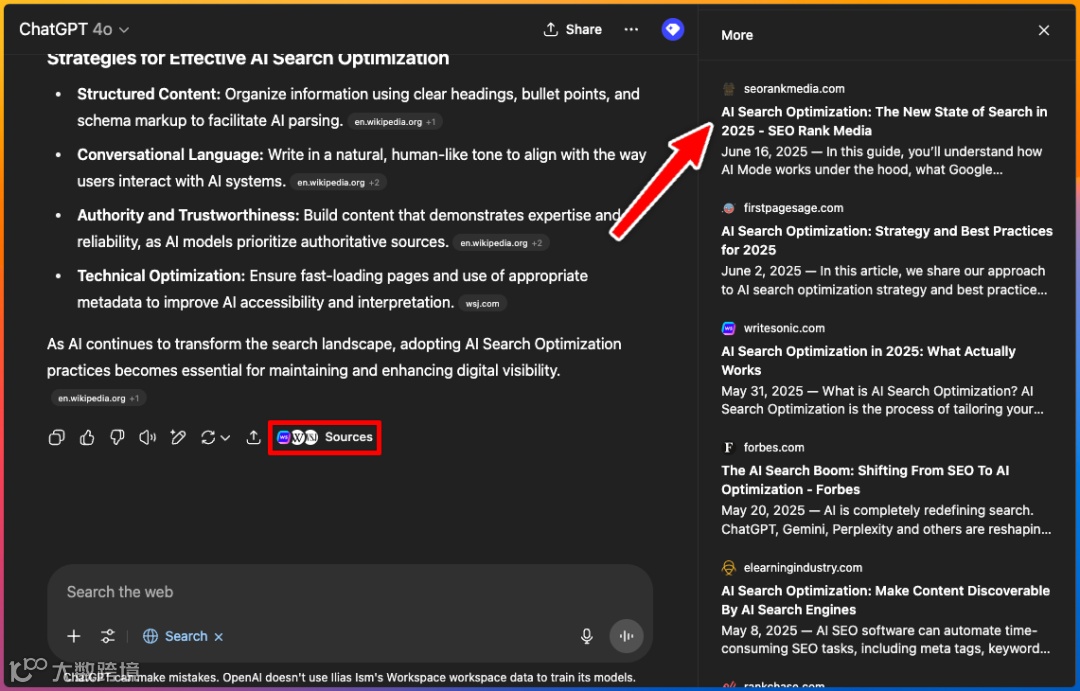Click the firstpagesage.com favicon
Image resolution: width=1080 pixels, height=691 pixels.
coord(728,208)
